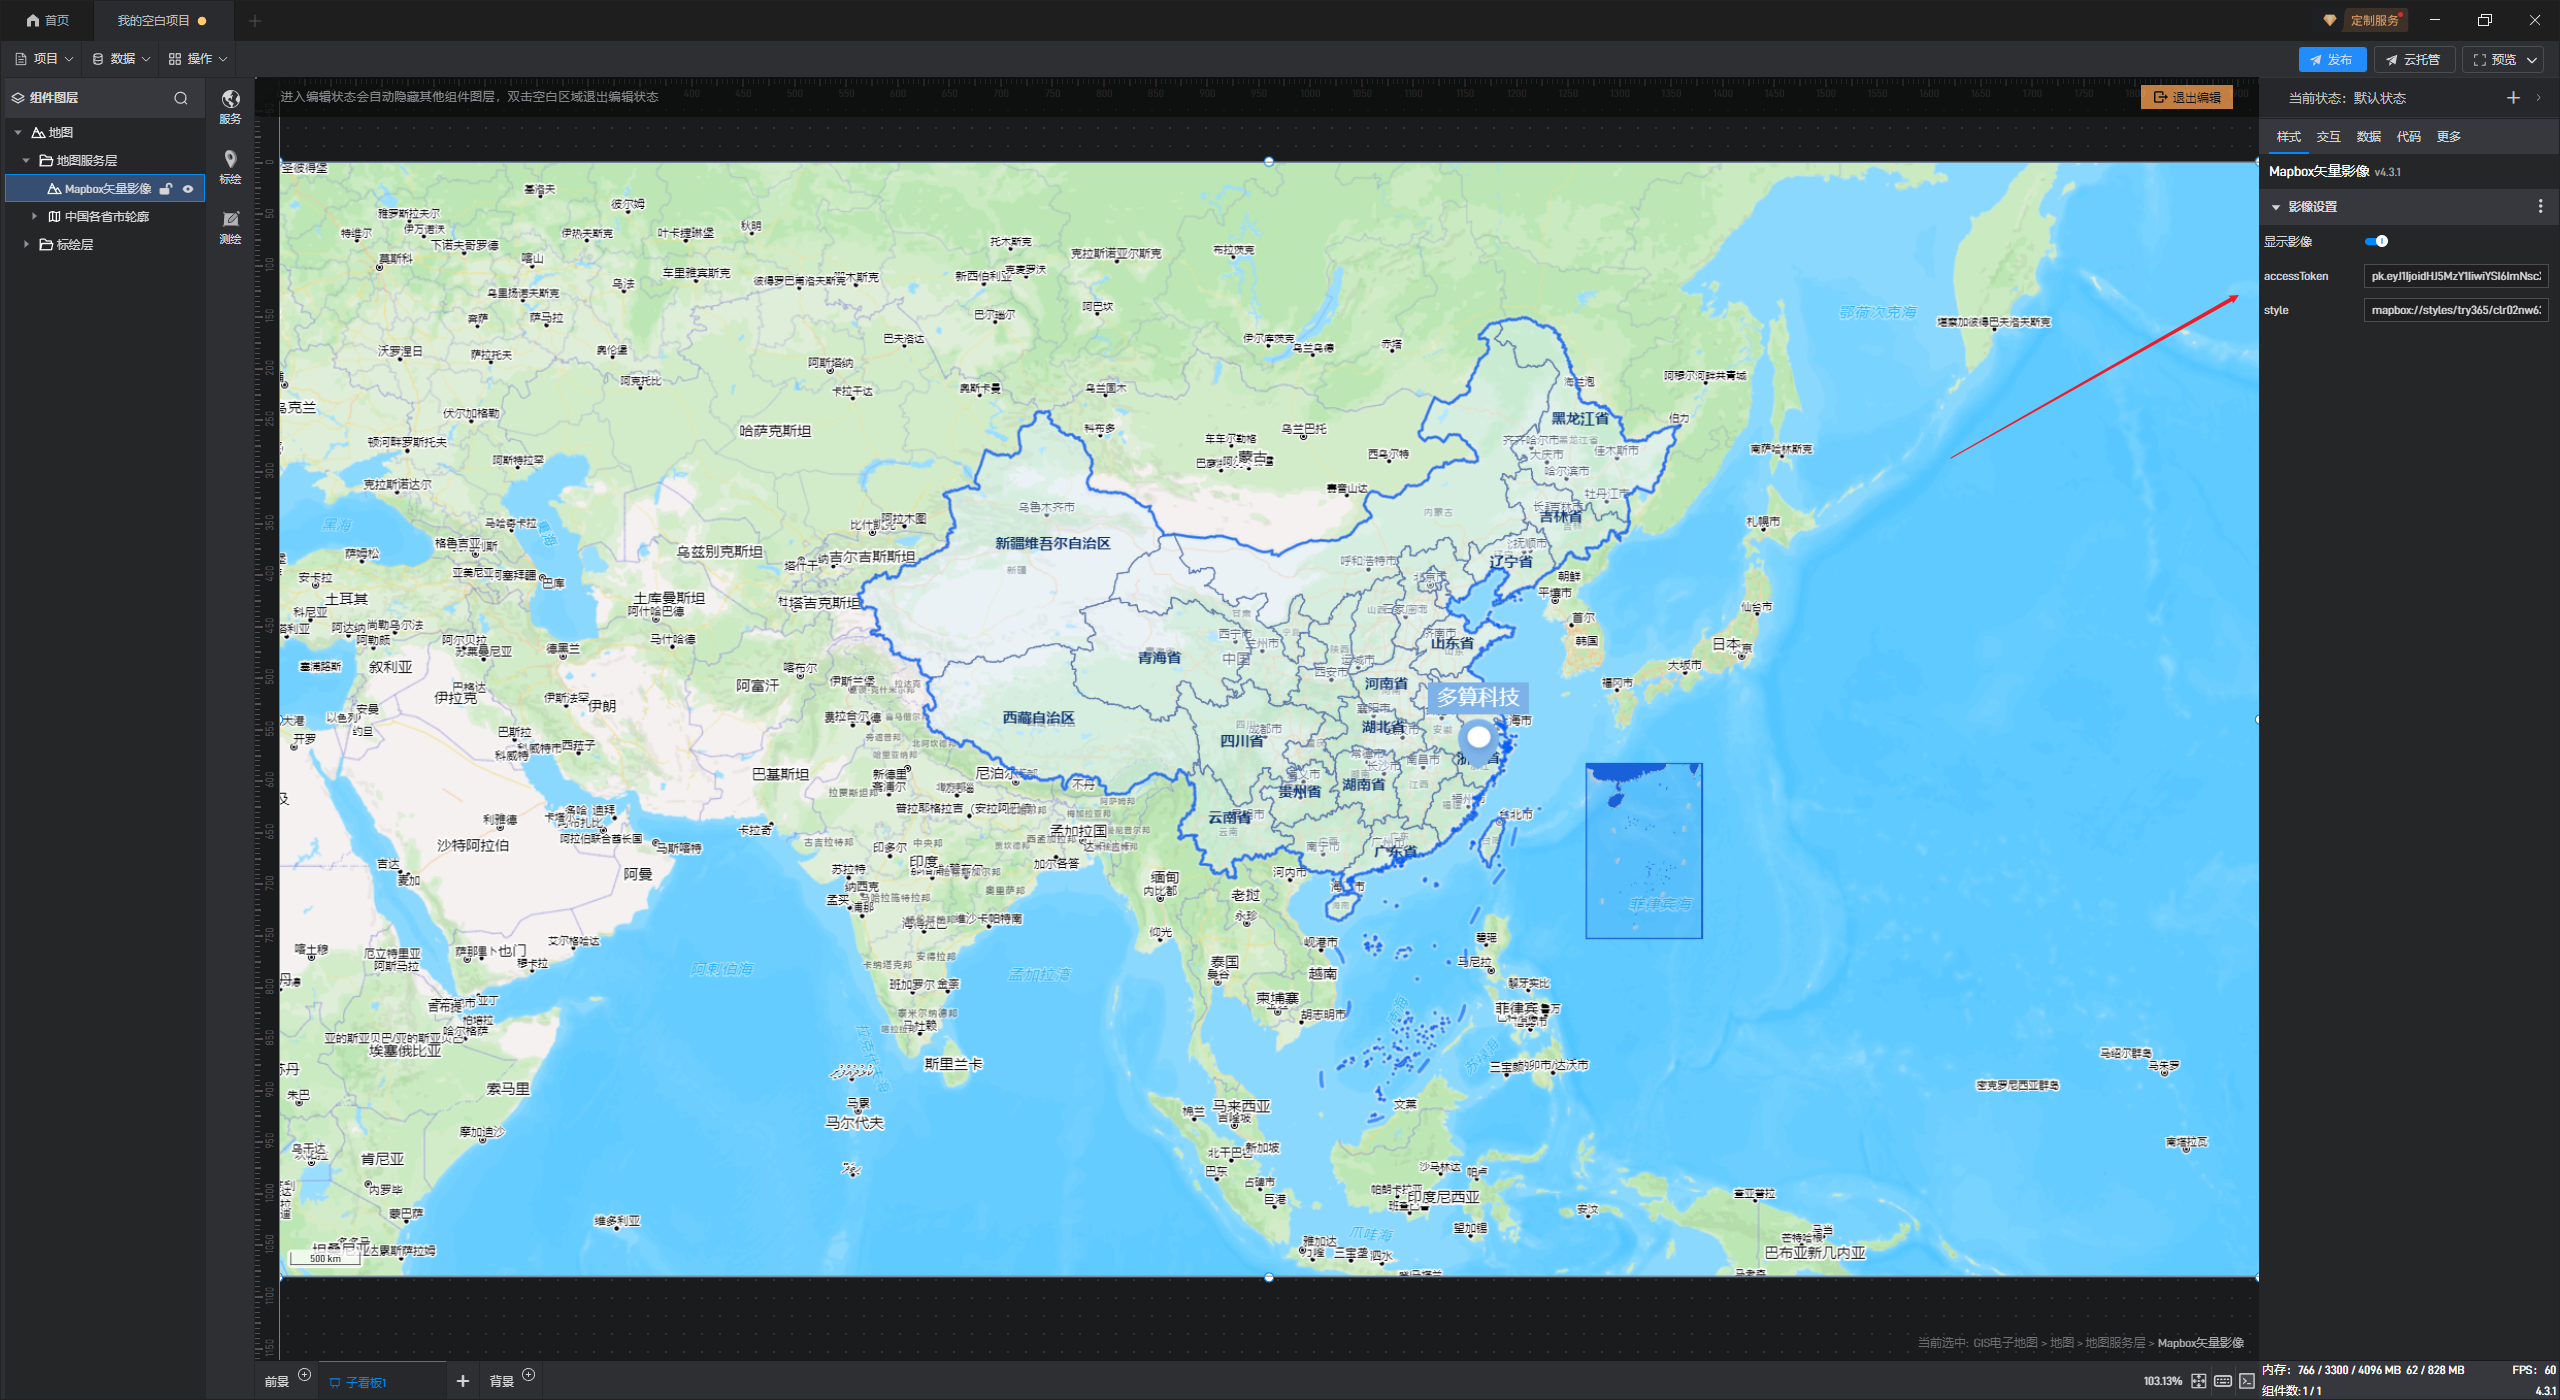Expand the 标绘层 folder
The width and height of the screenshot is (2560, 1400).
(26, 244)
